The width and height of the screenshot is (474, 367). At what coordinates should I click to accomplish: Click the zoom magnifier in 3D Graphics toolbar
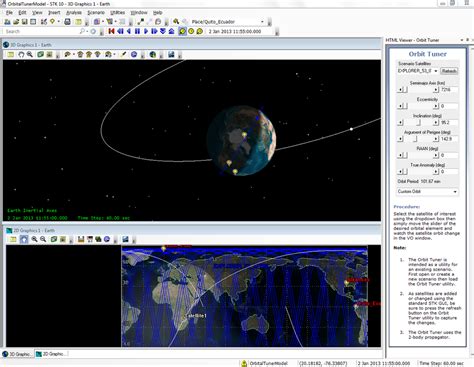pyautogui.click(x=30, y=54)
